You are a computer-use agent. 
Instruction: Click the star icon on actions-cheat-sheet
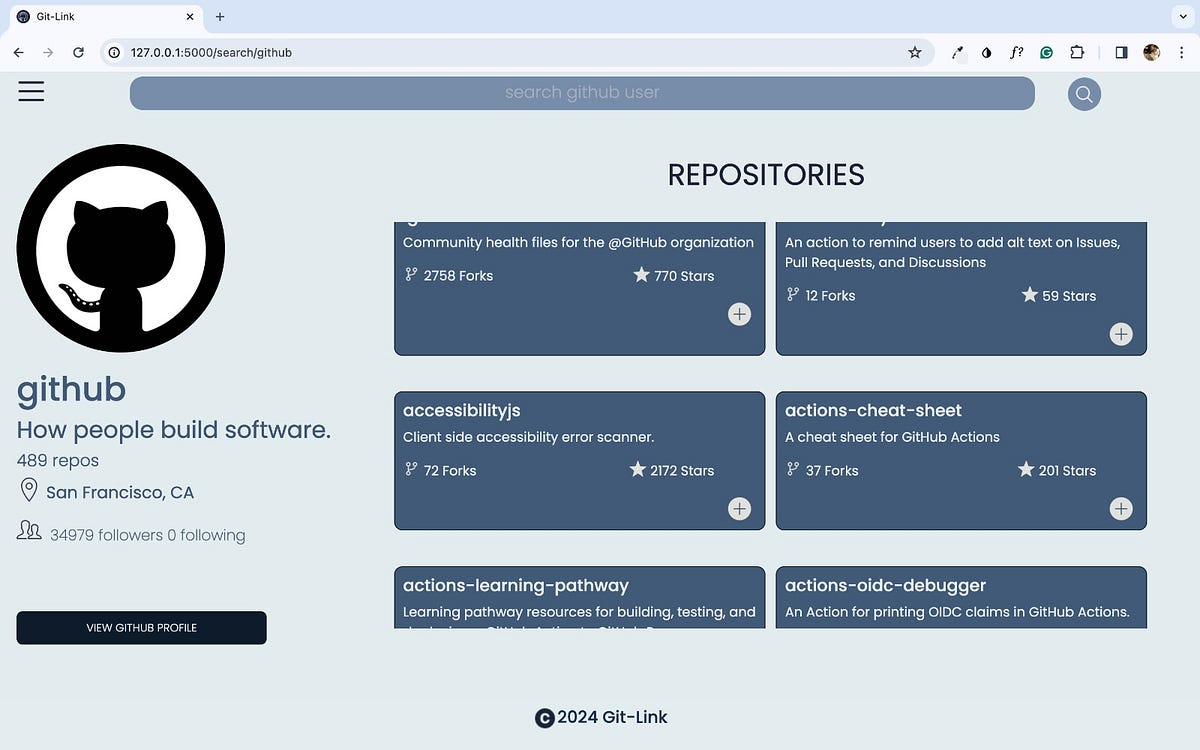click(x=1026, y=469)
